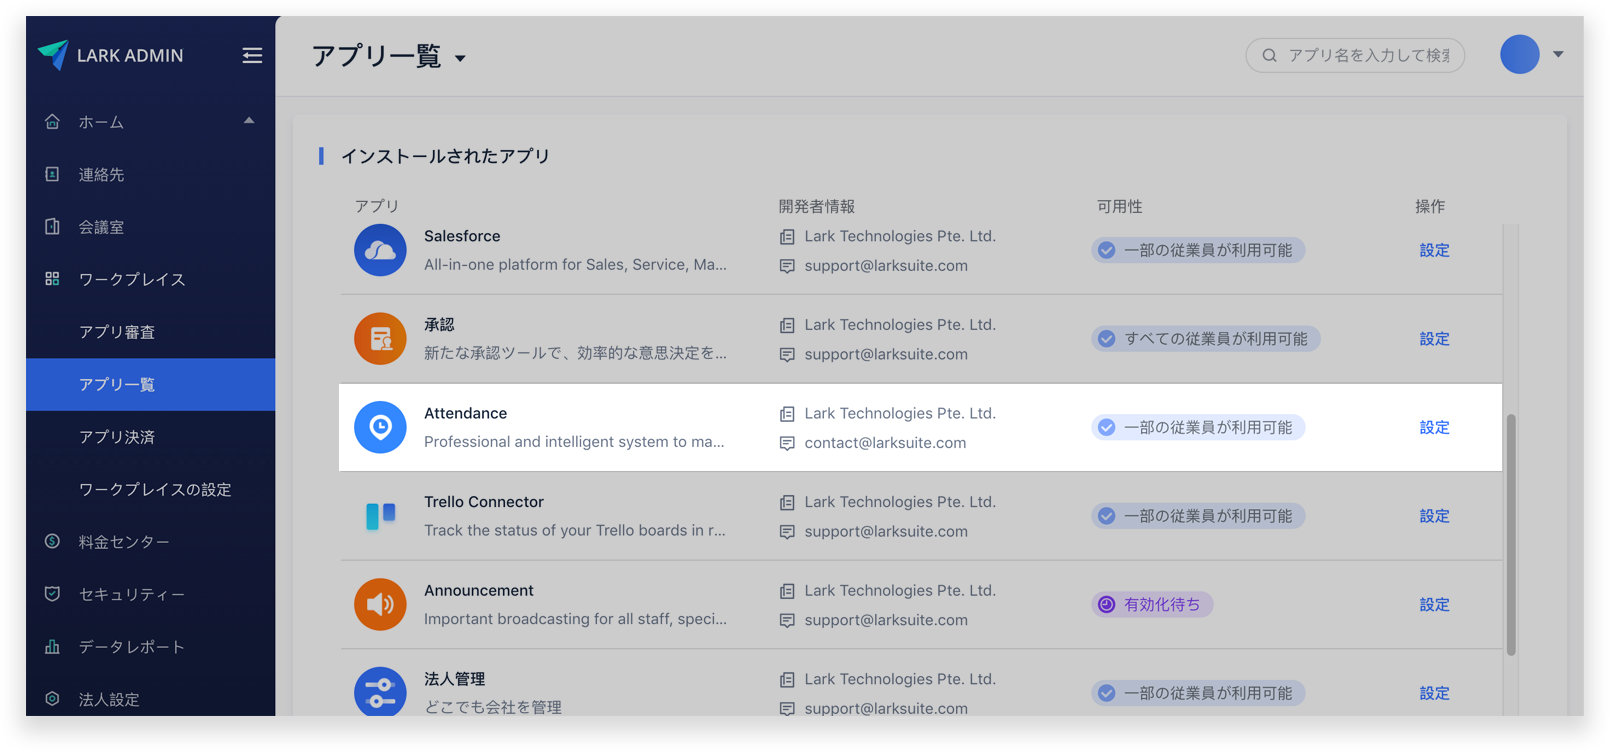
Task: Collapse the sidebar with the hamburger icon
Action: 252,55
